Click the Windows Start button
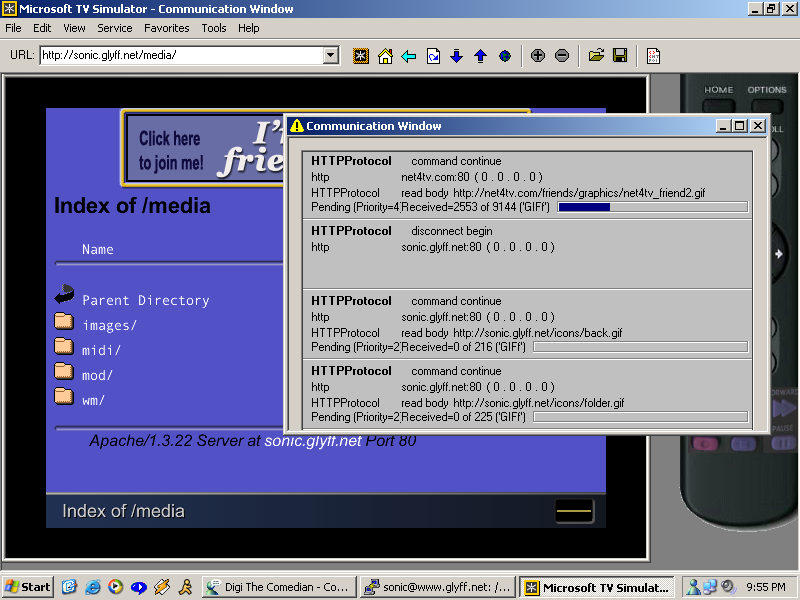Screen dimensions: 800x600 (x=28, y=587)
